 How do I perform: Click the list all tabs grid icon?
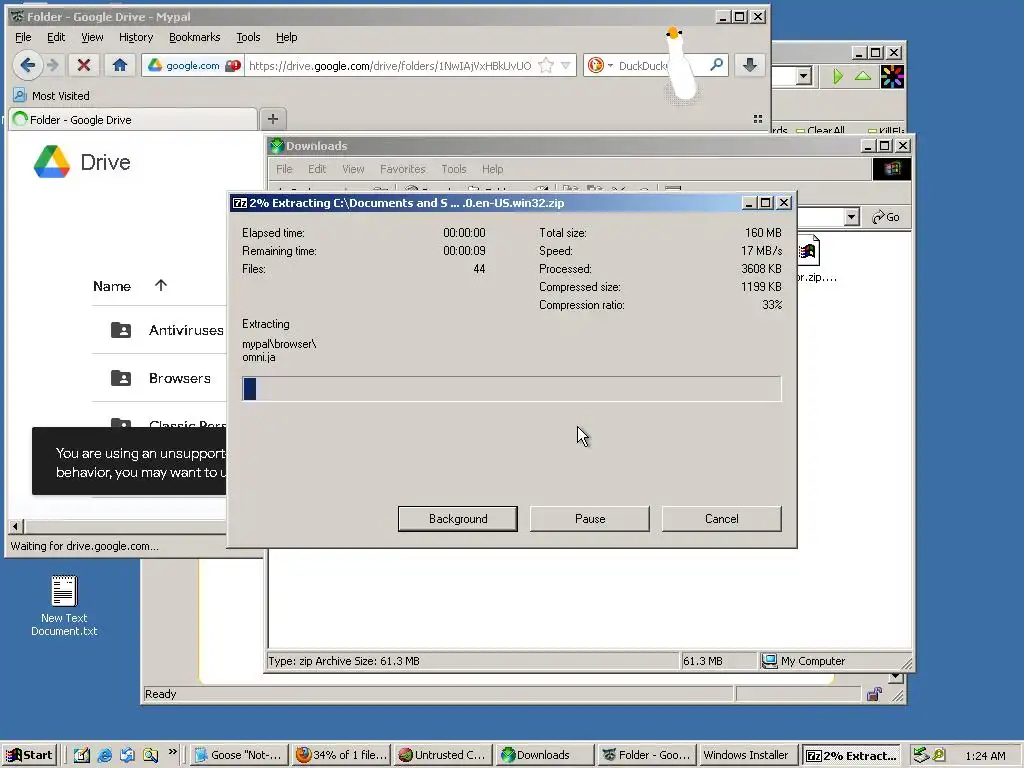pyautogui.click(x=758, y=119)
